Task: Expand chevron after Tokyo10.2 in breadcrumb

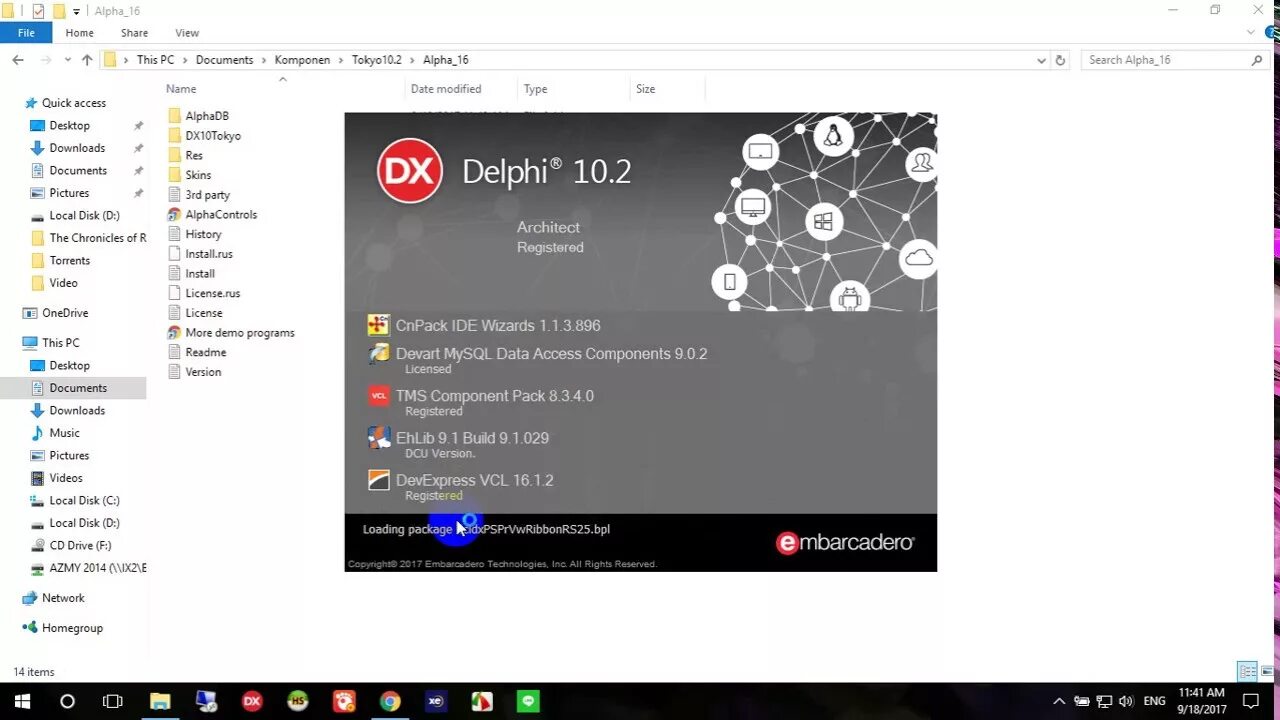Action: 412,60
